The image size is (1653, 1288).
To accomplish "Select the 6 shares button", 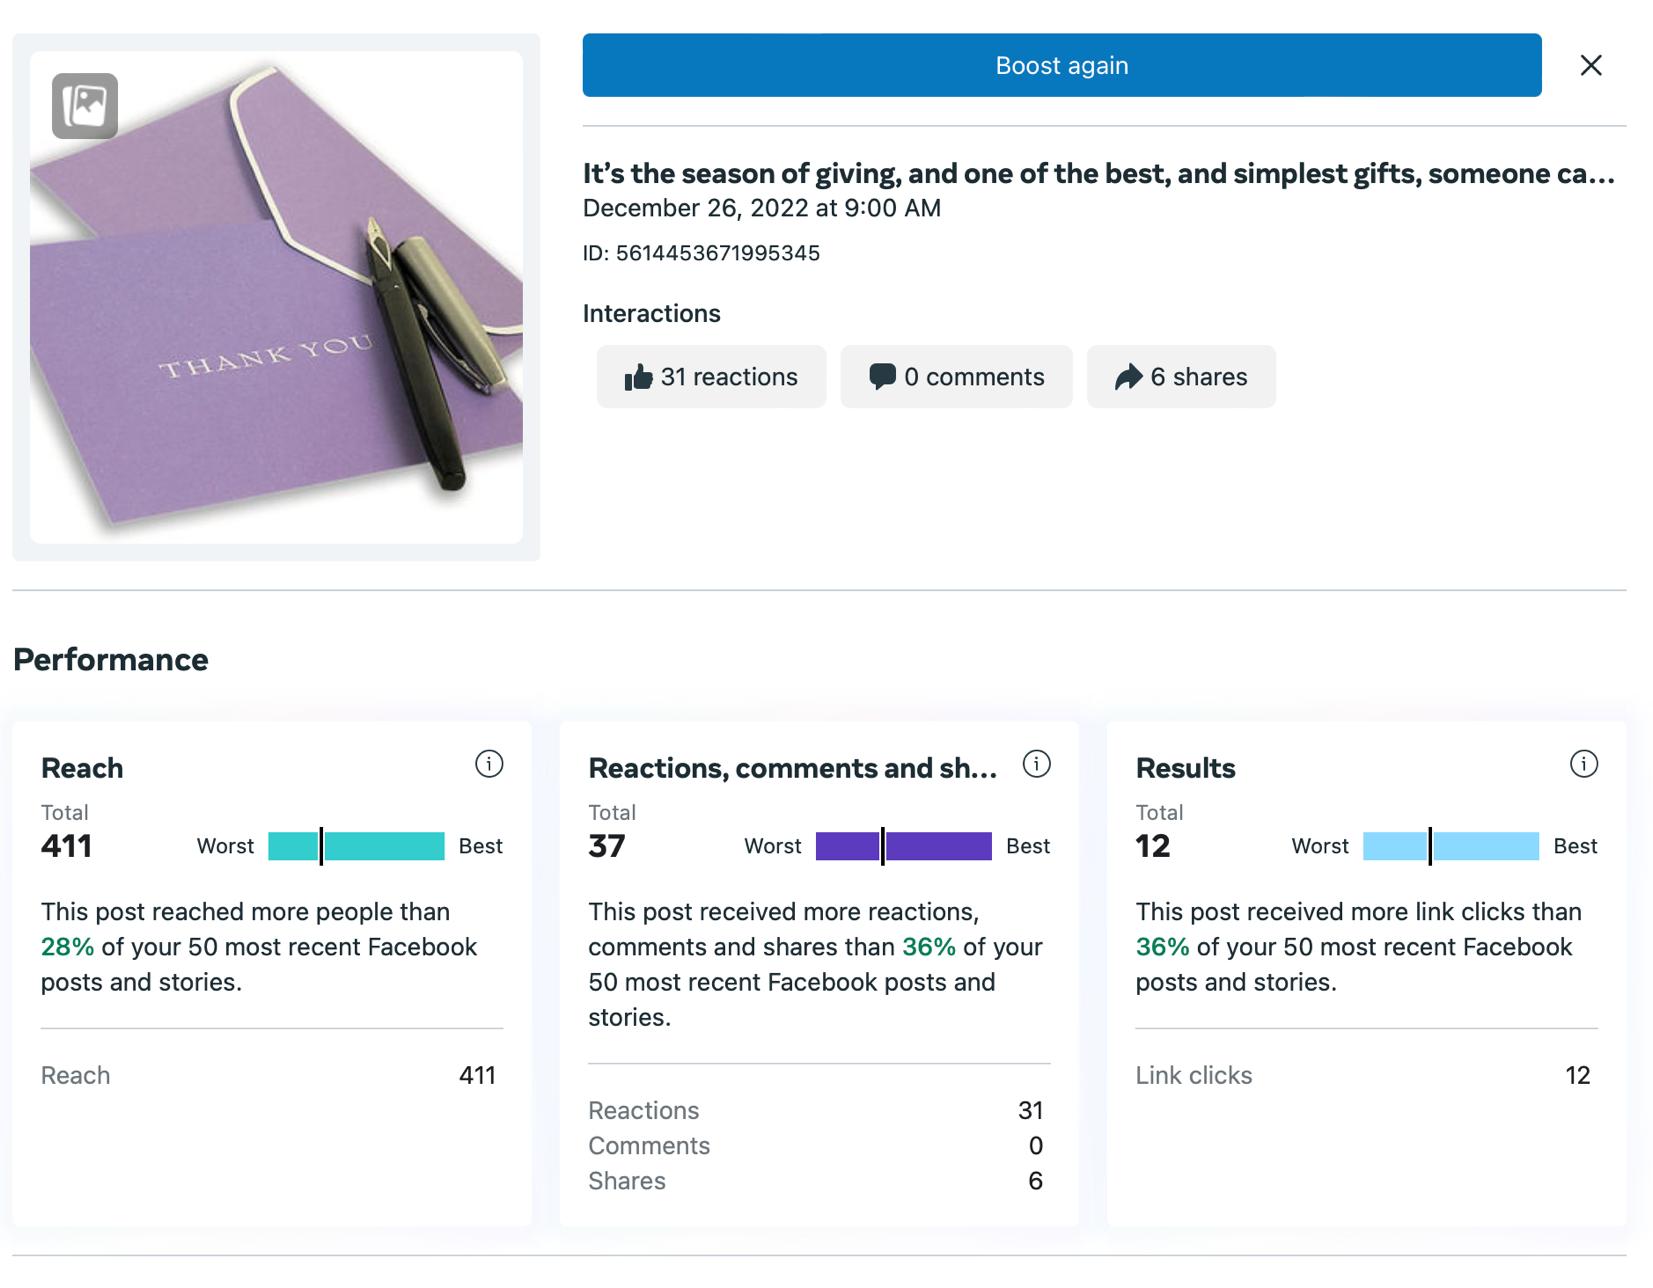I will pos(1181,377).
